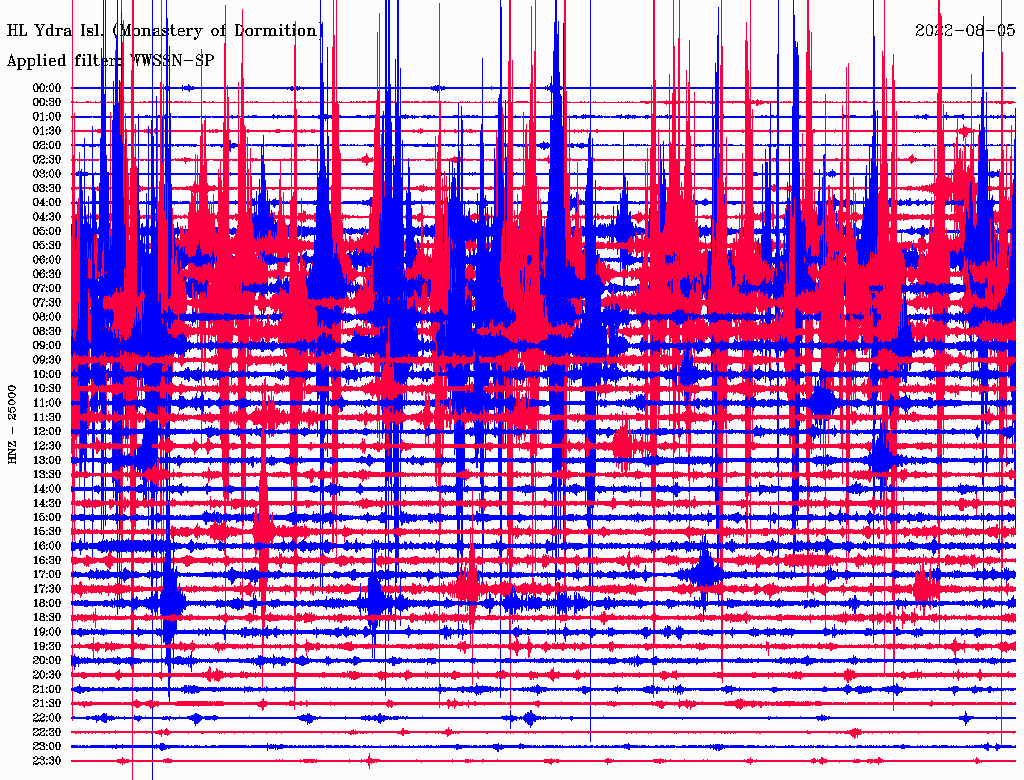Select the 16:30 time row label
The height and width of the screenshot is (780, 1024).
point(47,561)
